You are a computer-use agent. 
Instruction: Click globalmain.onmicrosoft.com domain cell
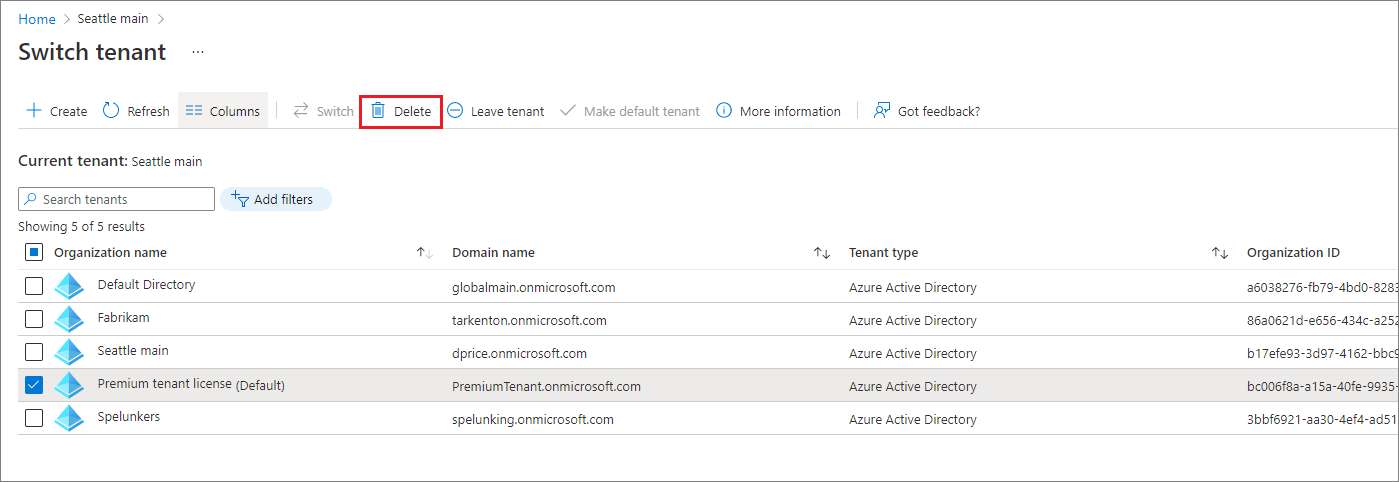click(533, 288)
